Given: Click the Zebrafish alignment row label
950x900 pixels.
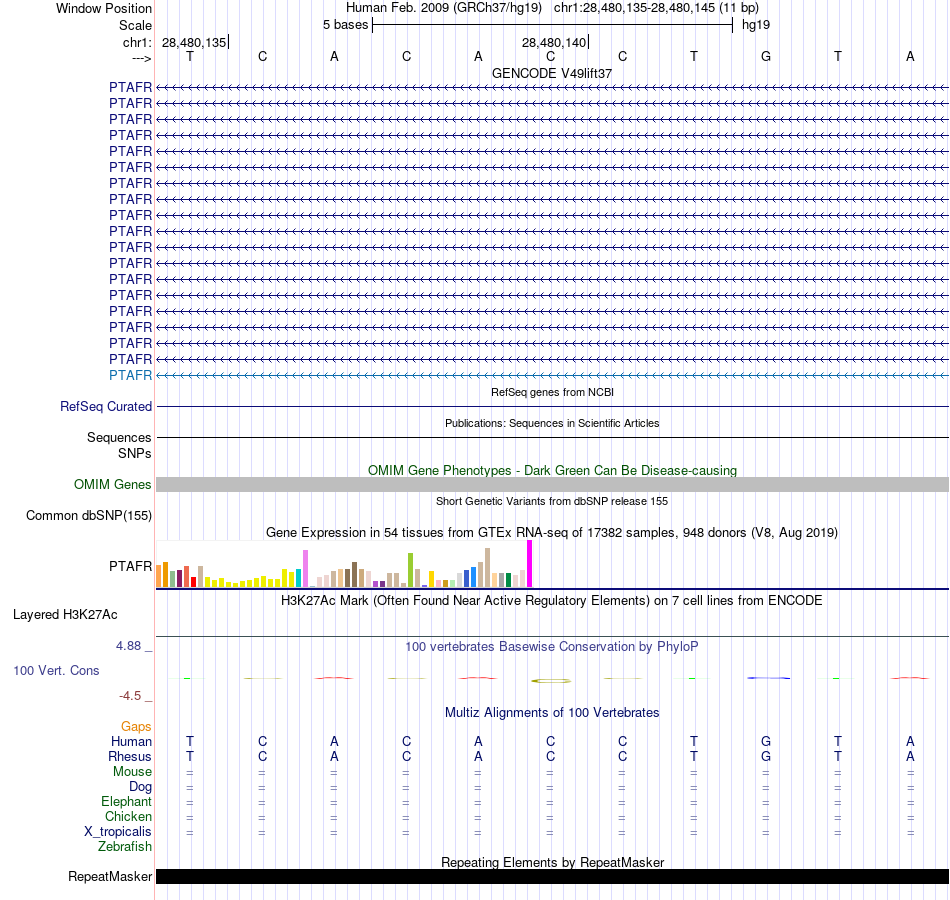Looking at the screenshot, I should point(125,846).
